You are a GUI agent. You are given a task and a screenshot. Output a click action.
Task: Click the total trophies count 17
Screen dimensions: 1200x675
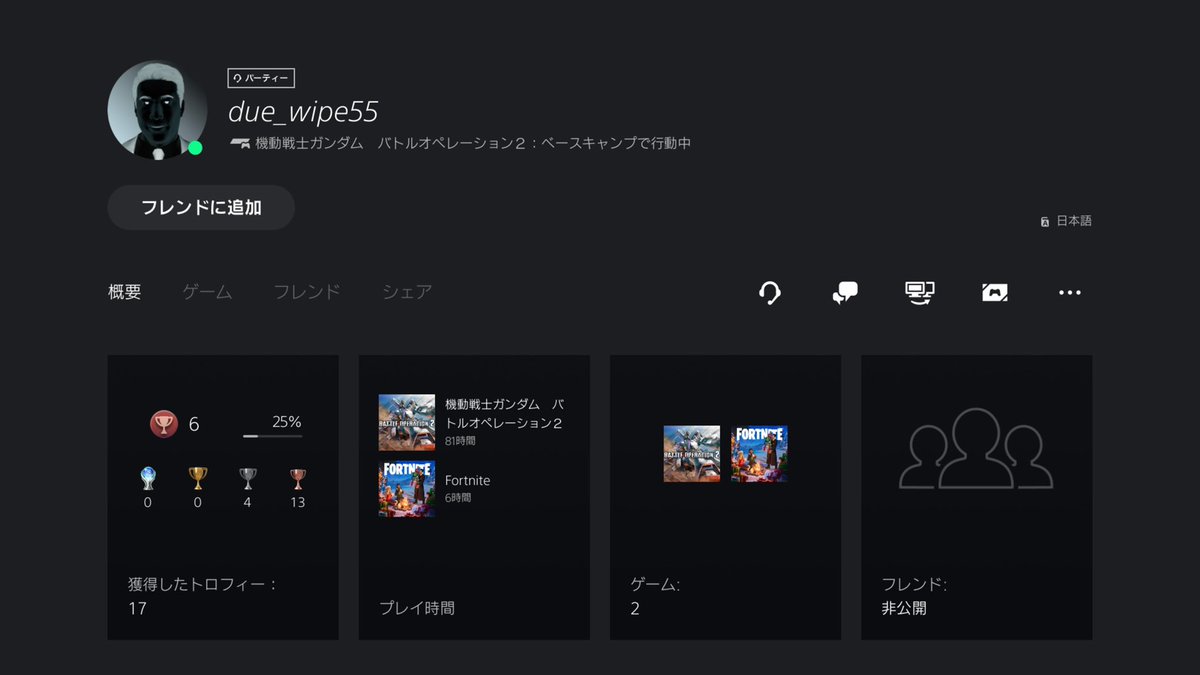click(x=137, y=608)
